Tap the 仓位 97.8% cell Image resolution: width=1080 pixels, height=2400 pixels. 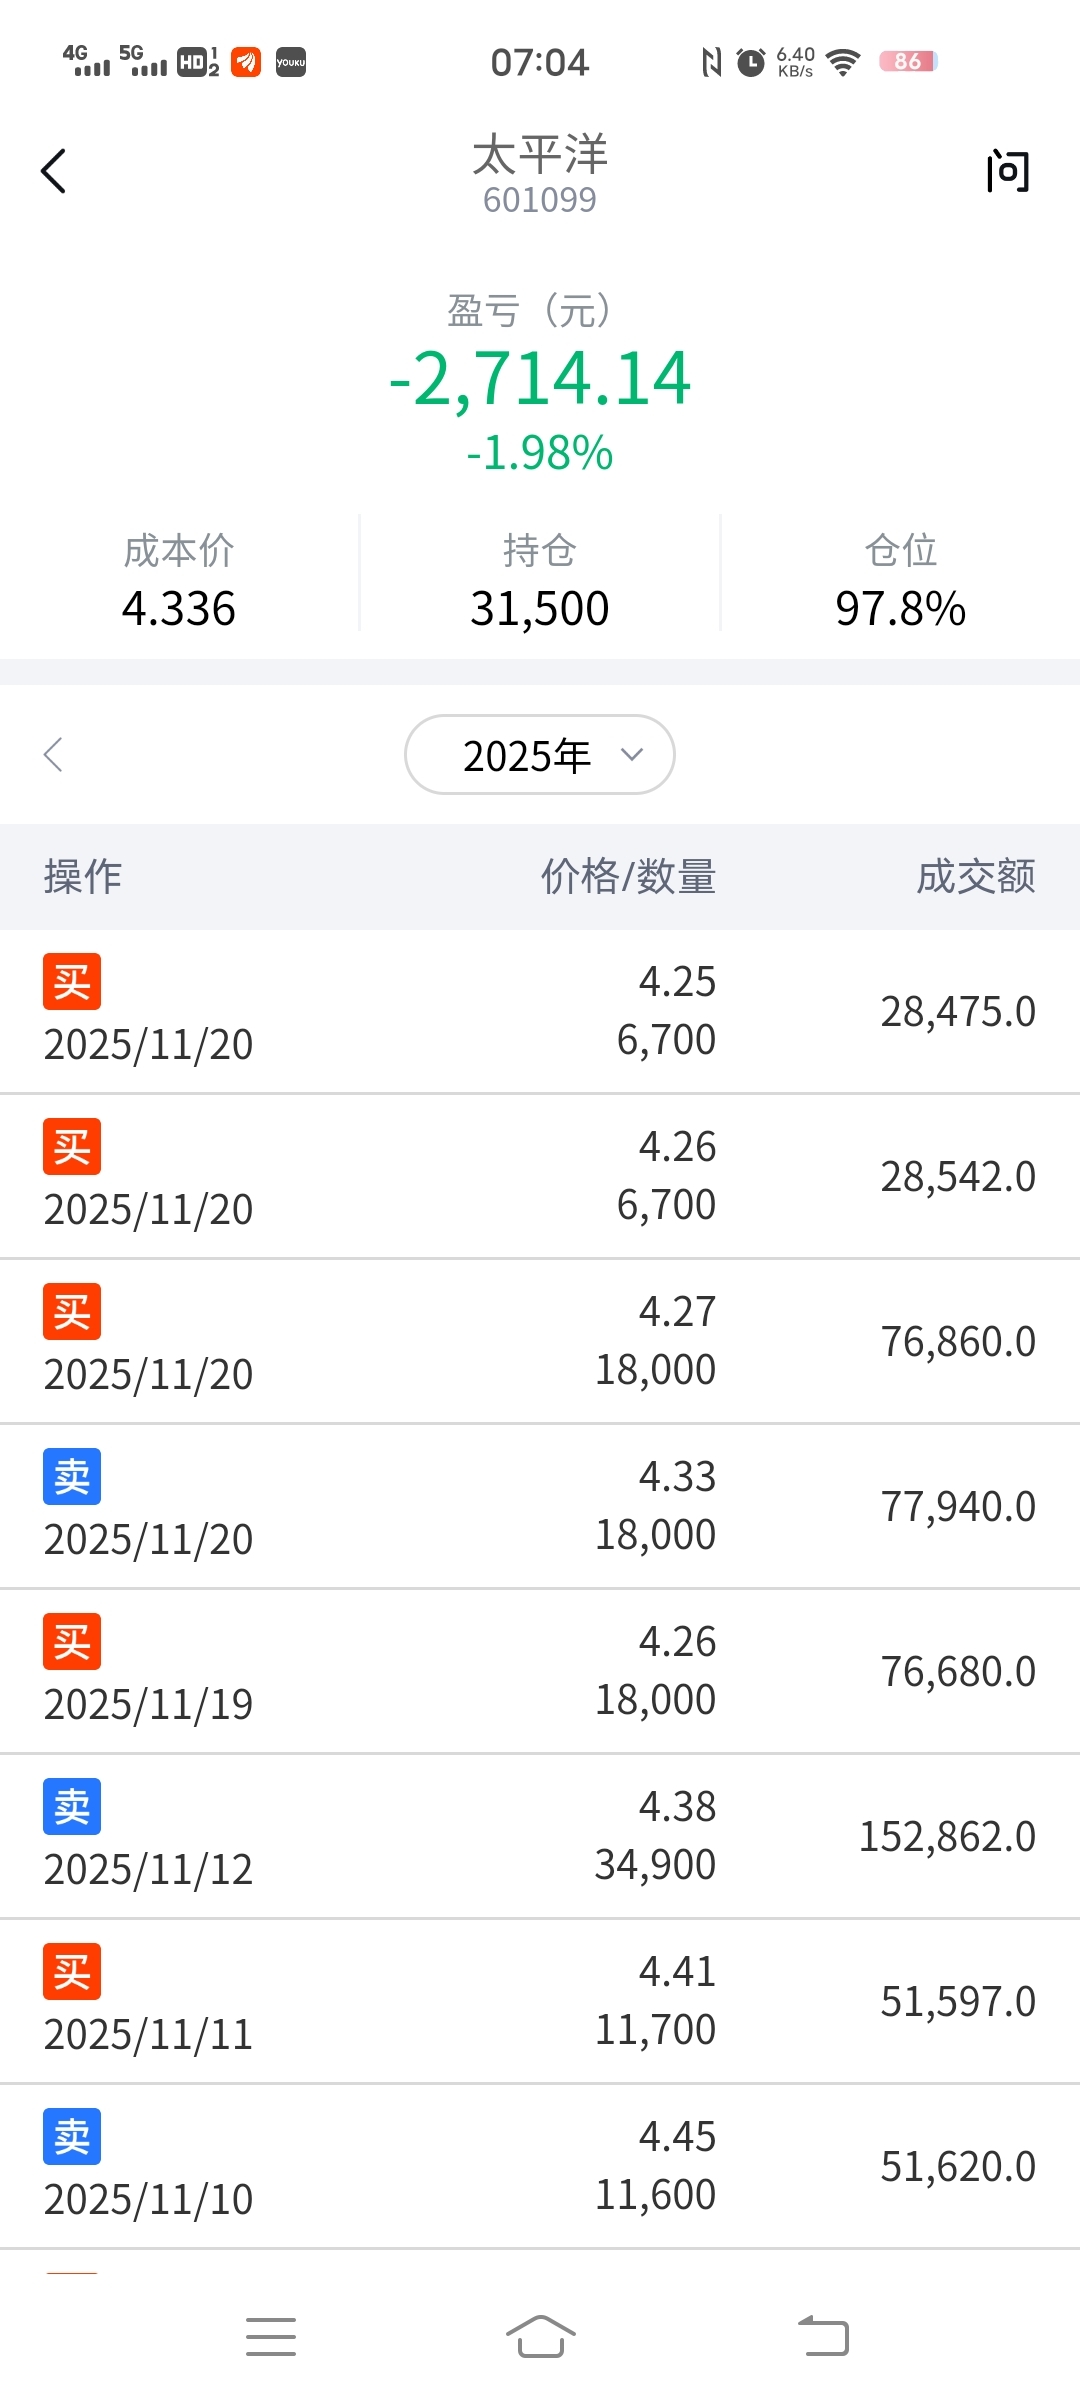[900, 582]
